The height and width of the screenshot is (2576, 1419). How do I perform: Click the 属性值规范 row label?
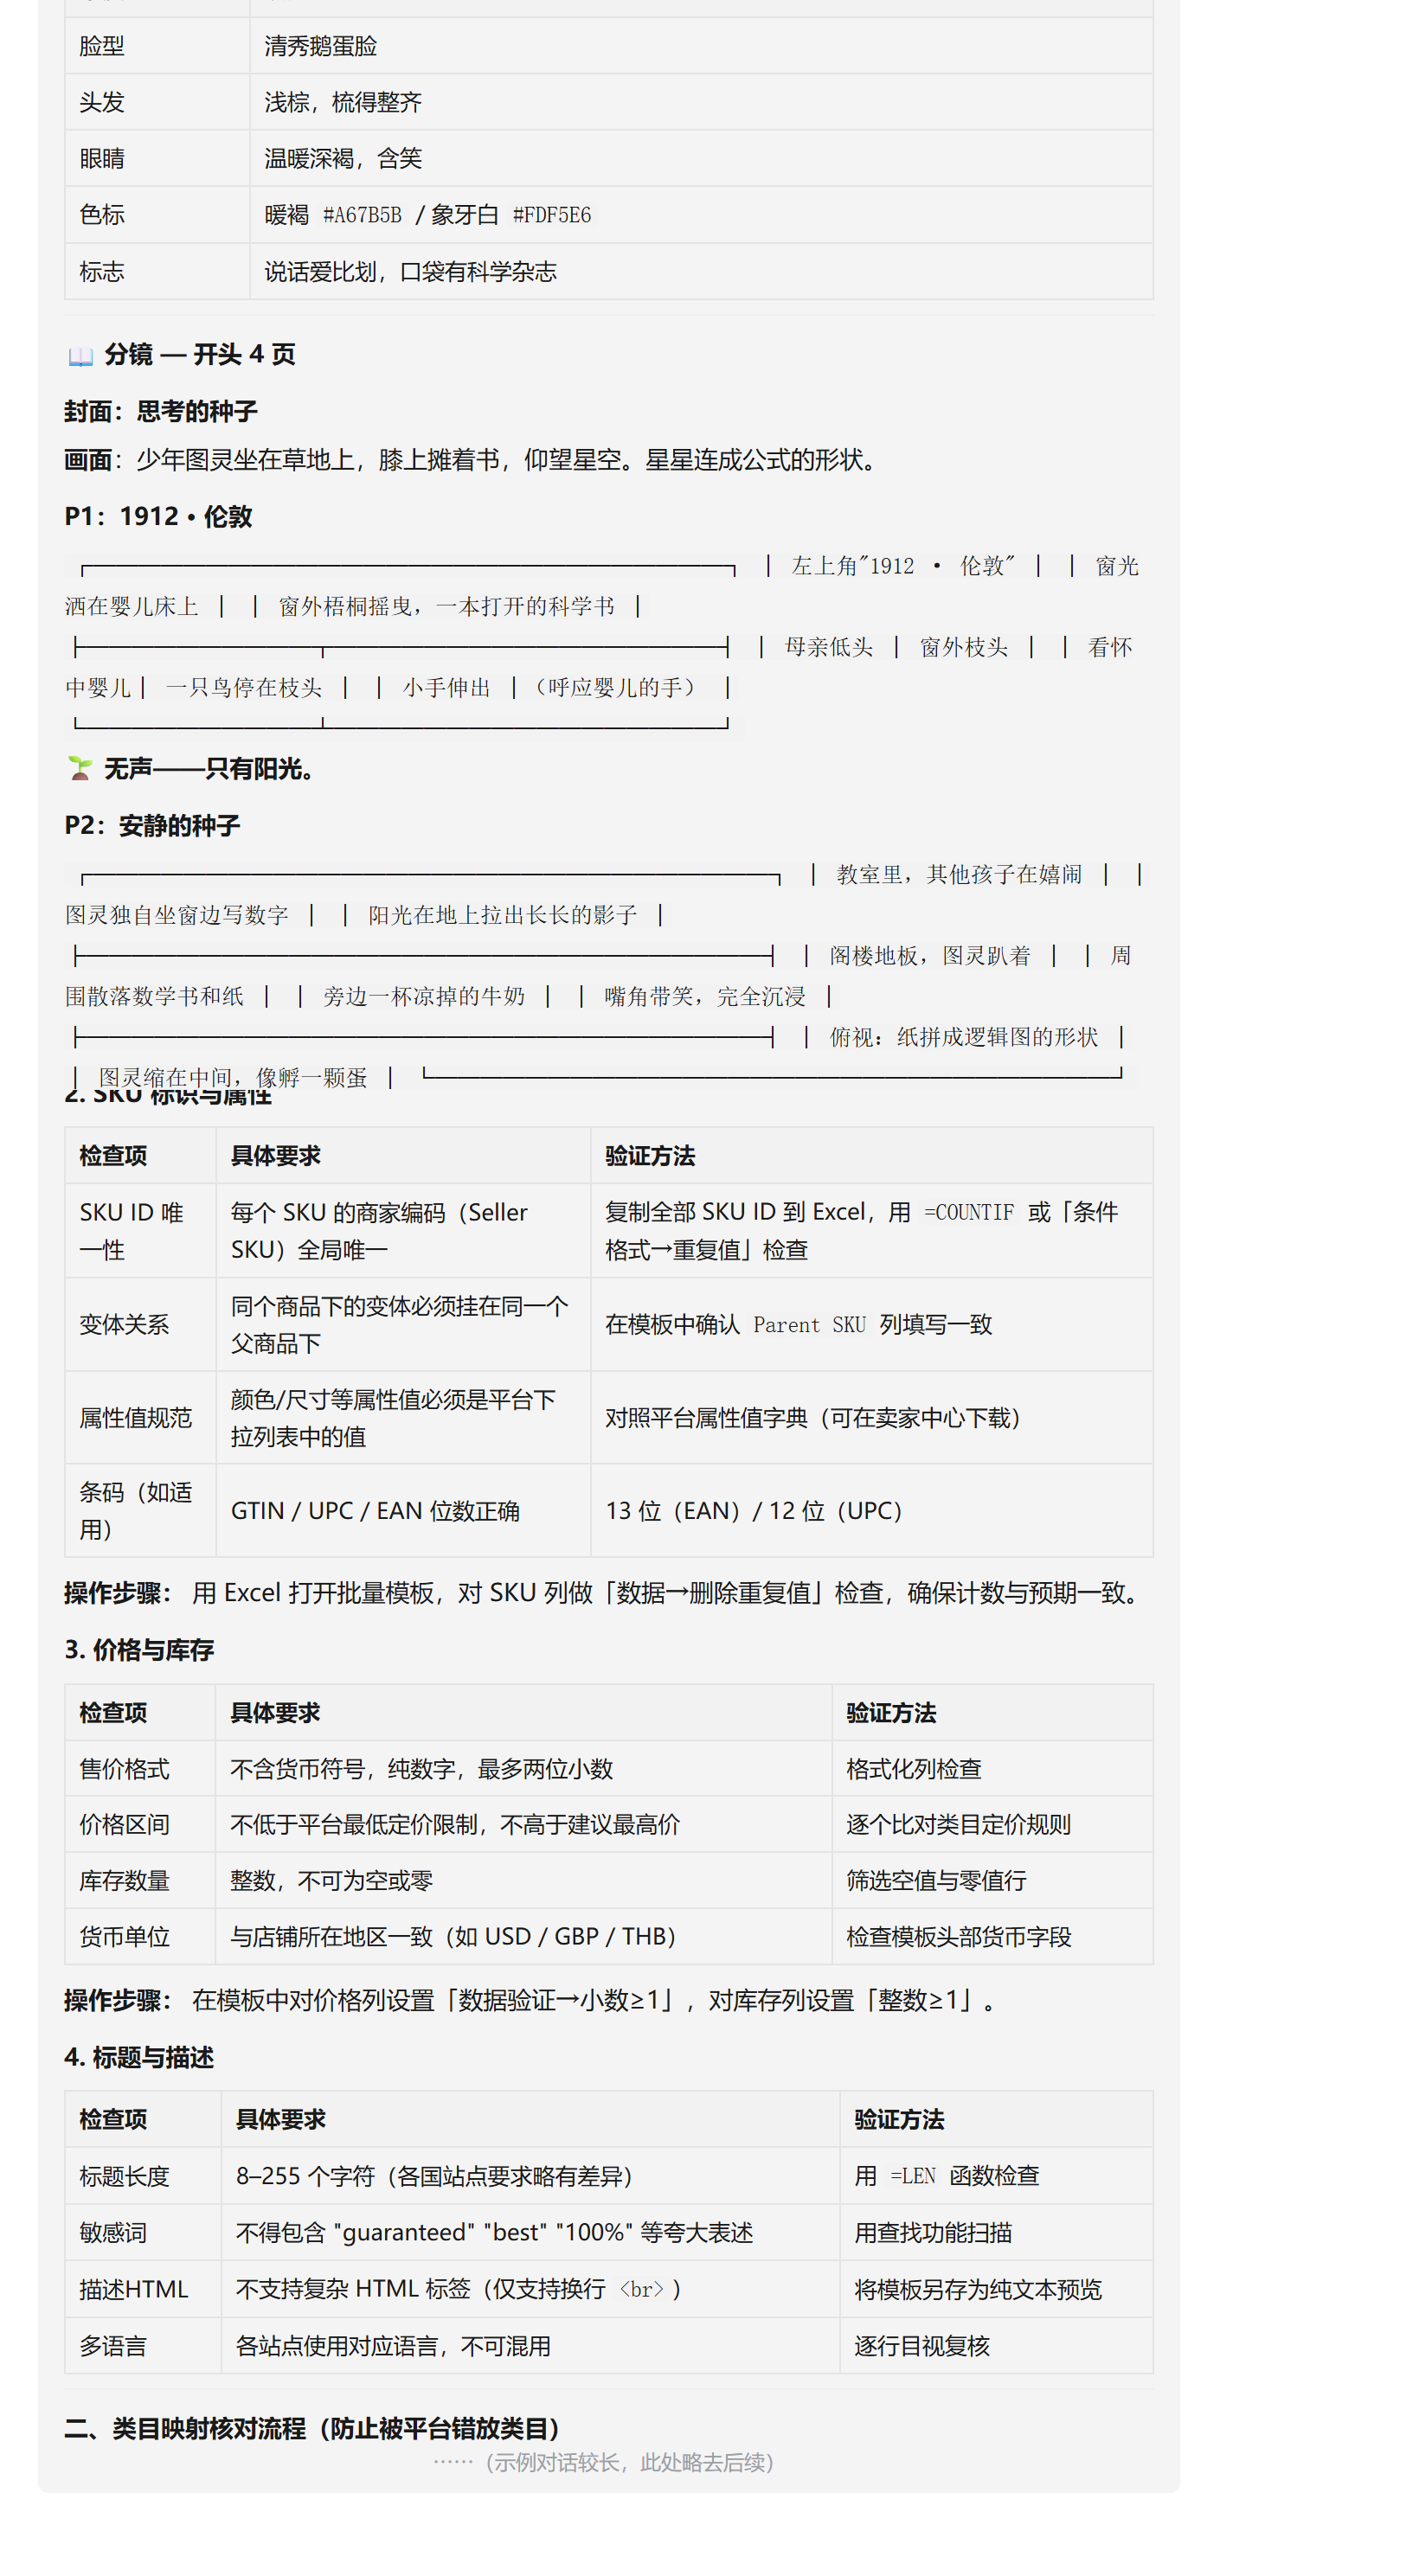click(141, 1418)
